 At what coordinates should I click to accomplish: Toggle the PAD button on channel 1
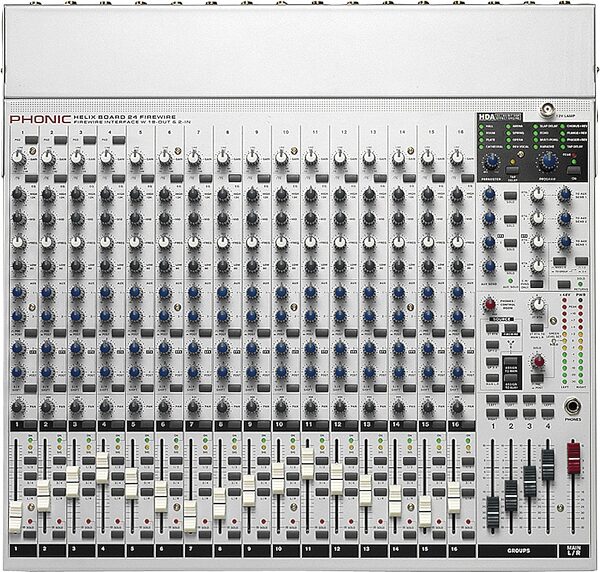[31, 140]
